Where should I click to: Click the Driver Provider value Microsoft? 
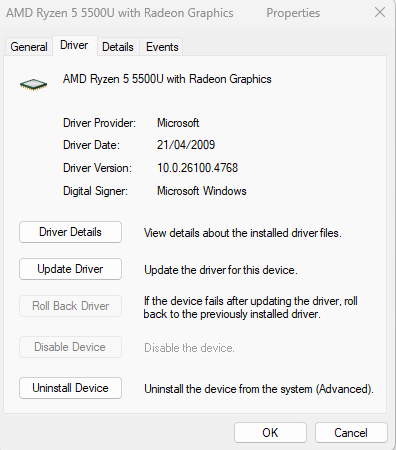tap(178, 123)
